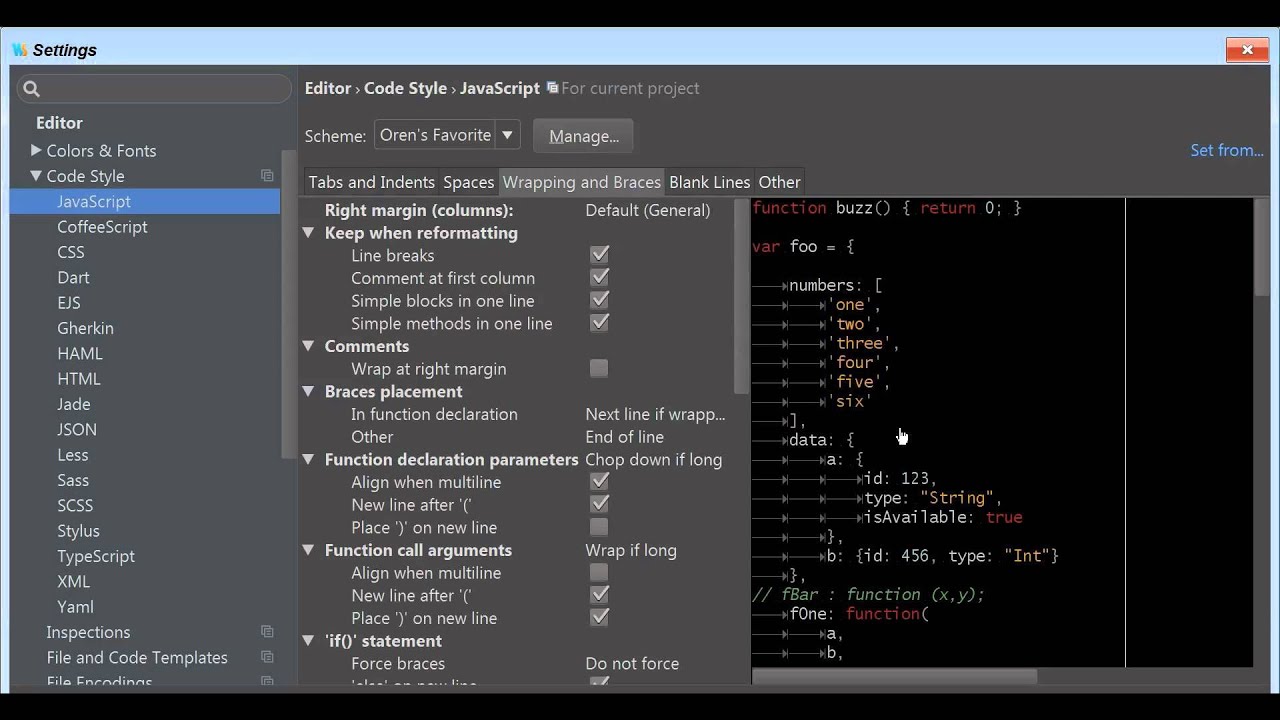Switch to the Spaces tab

point(468,182)
